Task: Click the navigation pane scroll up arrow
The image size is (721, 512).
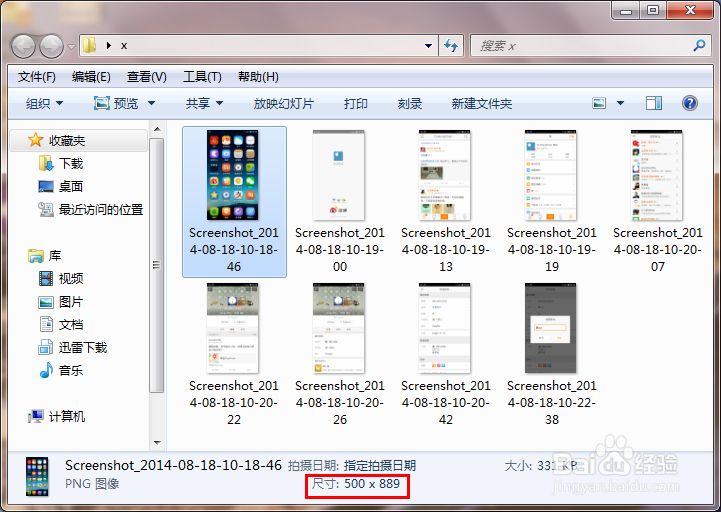Action: (x=157, y=129)
